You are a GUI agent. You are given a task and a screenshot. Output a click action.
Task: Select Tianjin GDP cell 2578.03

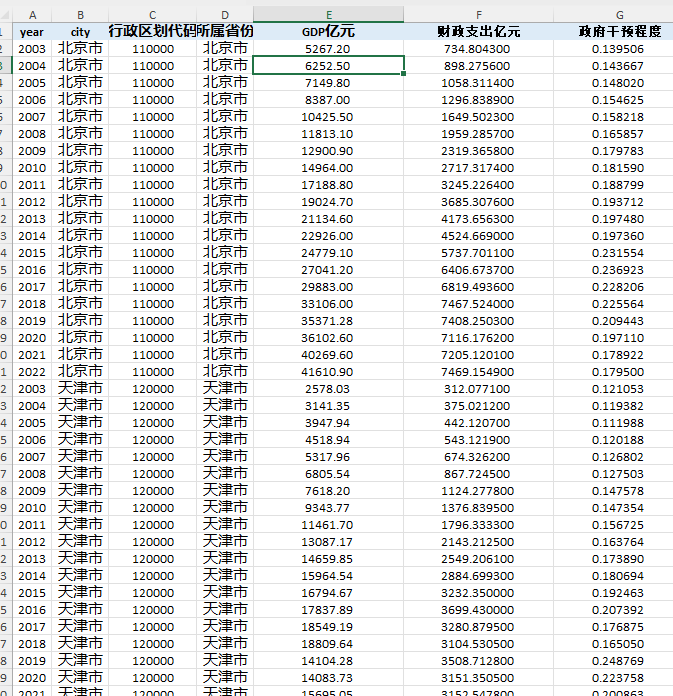coord(329,389)
